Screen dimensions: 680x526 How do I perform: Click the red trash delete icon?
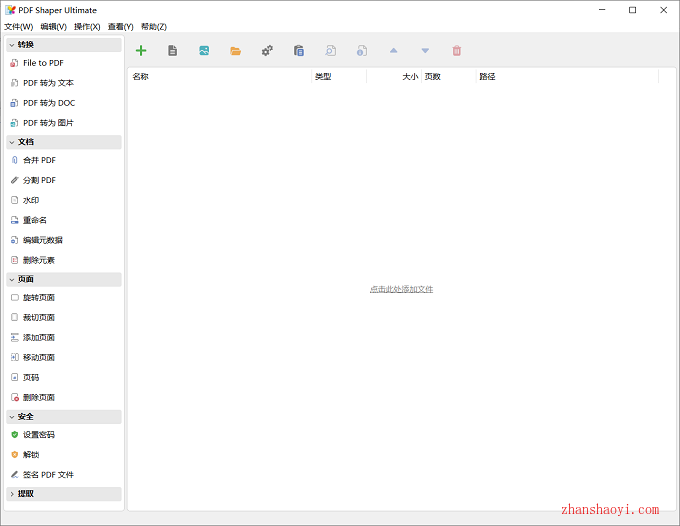pyautogui.click(x=457, y=51)
